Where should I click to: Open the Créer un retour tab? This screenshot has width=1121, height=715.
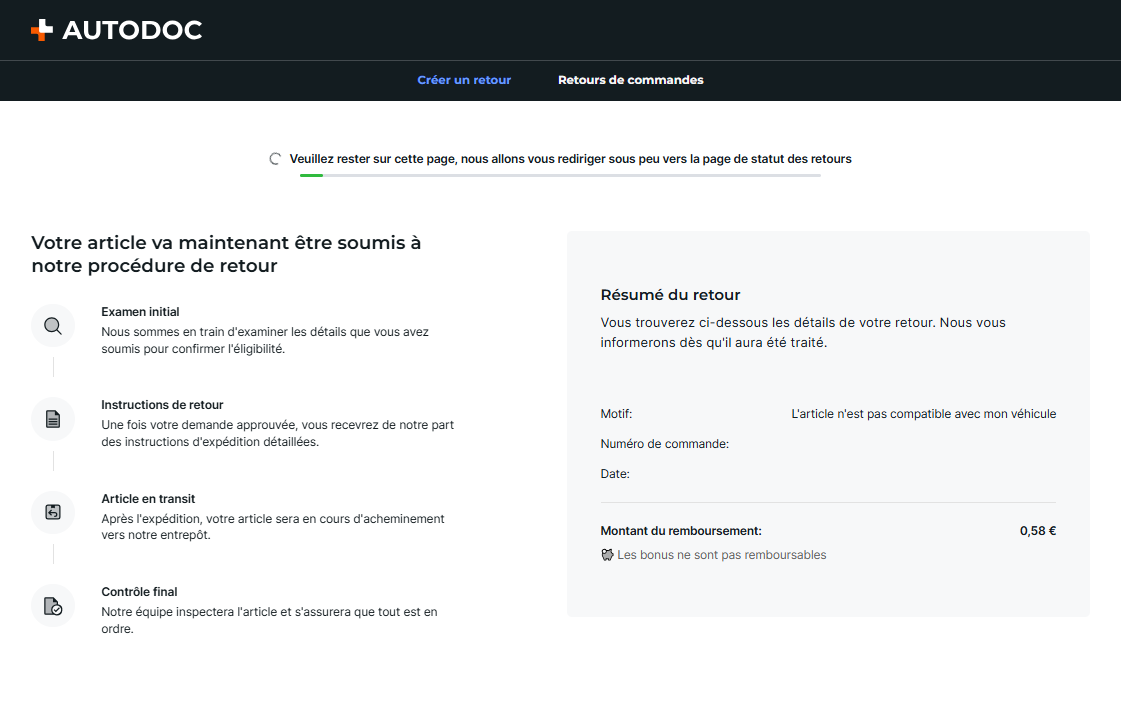pyautogui.click(x=464, y=80)
